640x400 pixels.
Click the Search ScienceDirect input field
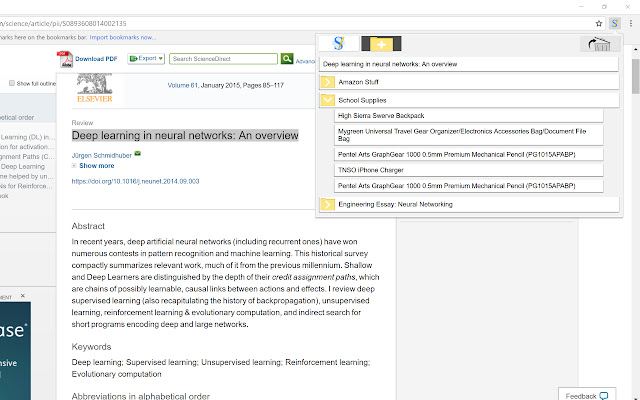223,59
